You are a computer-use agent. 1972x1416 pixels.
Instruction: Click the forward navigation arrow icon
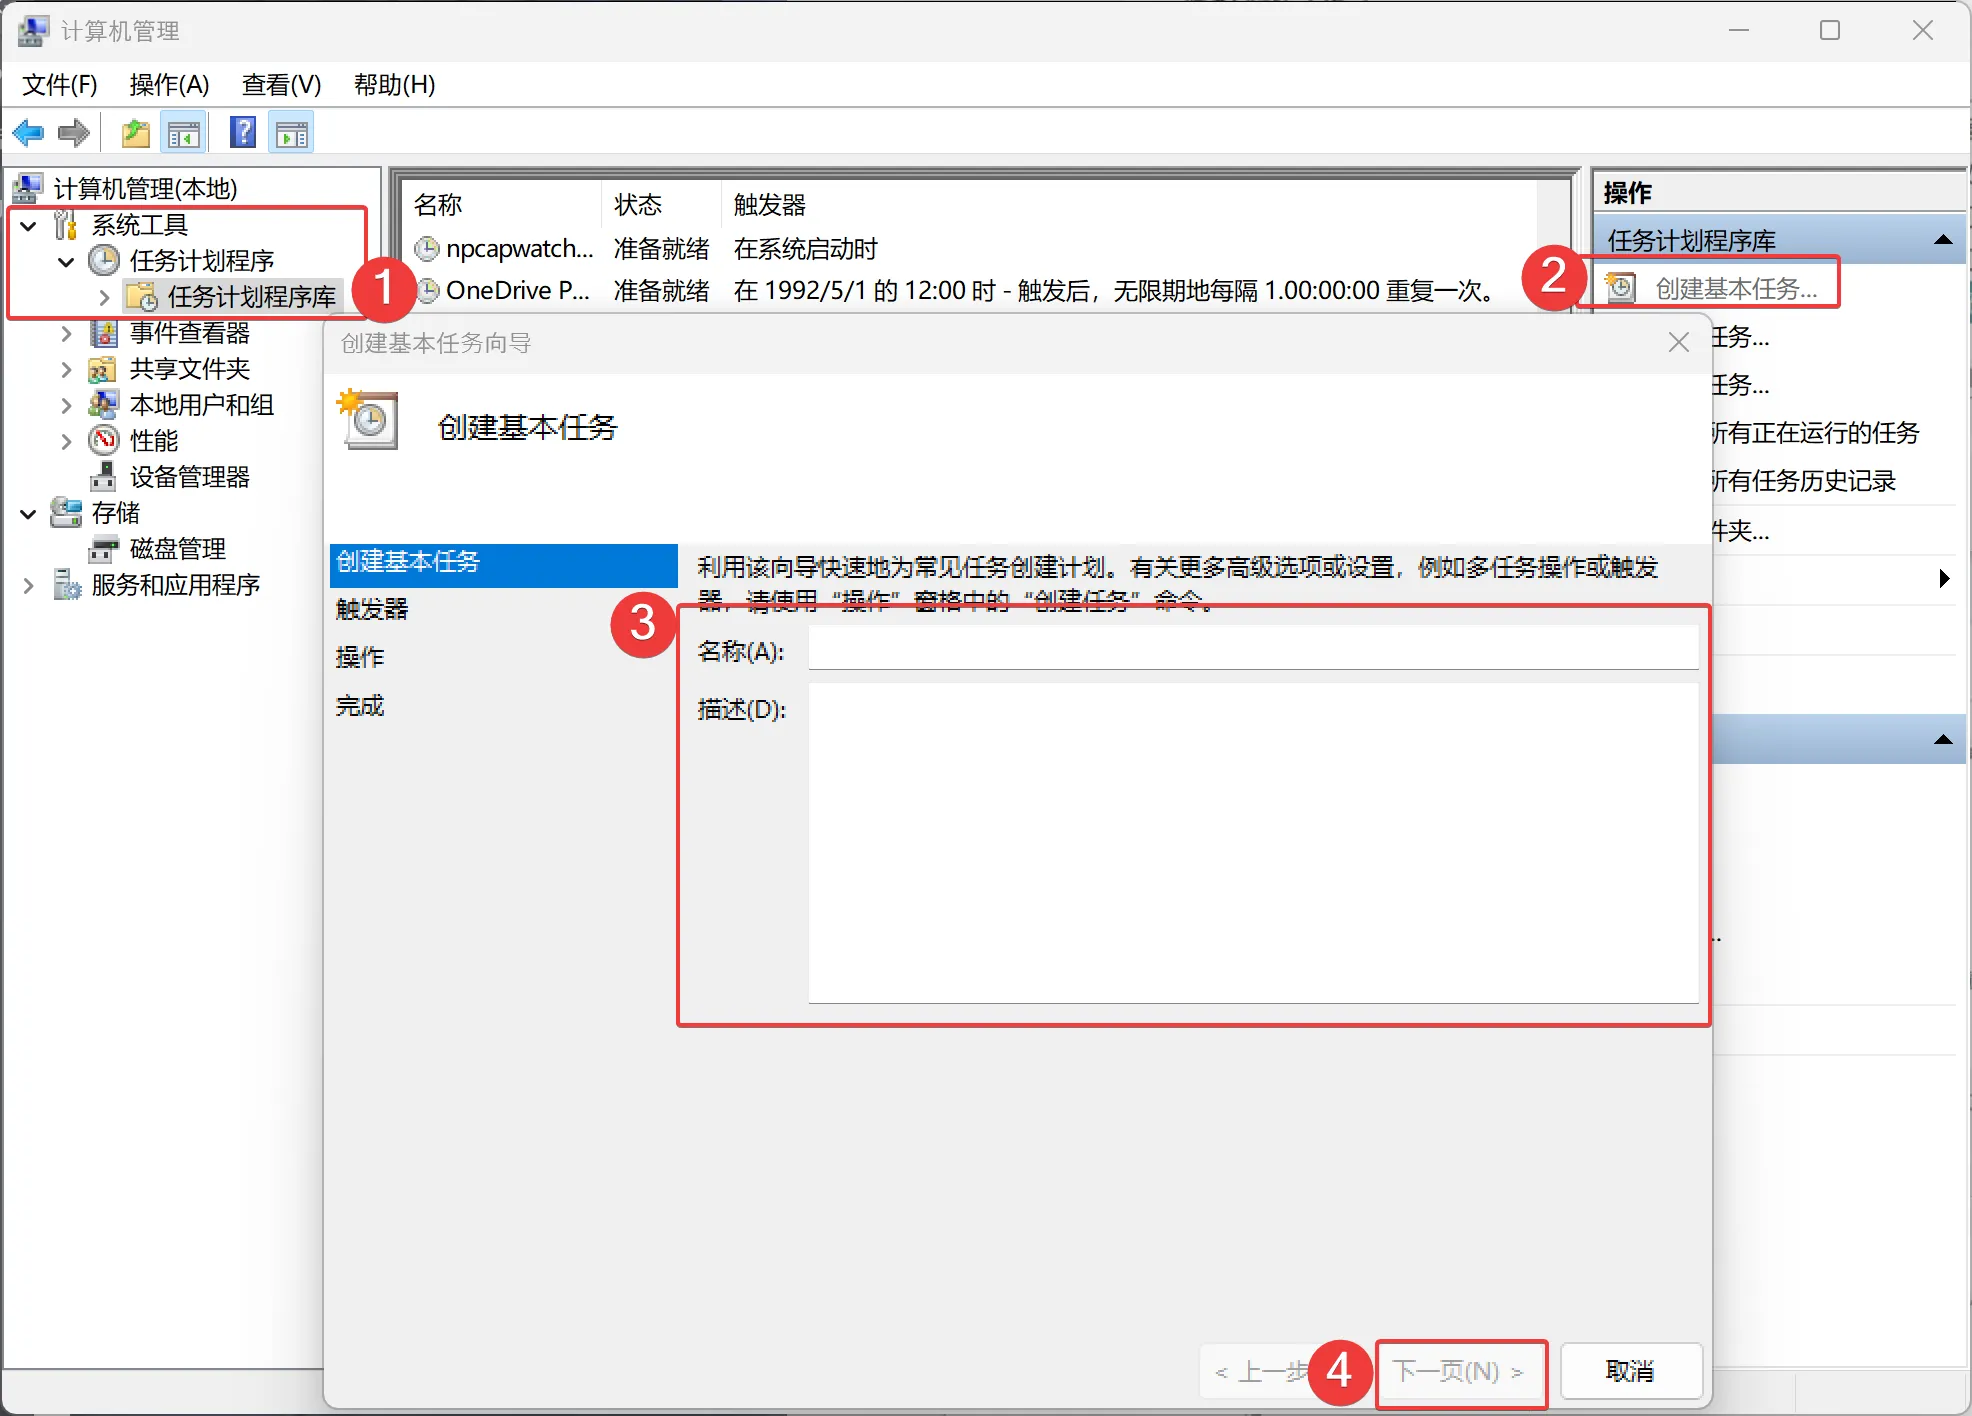click(72, 132)
